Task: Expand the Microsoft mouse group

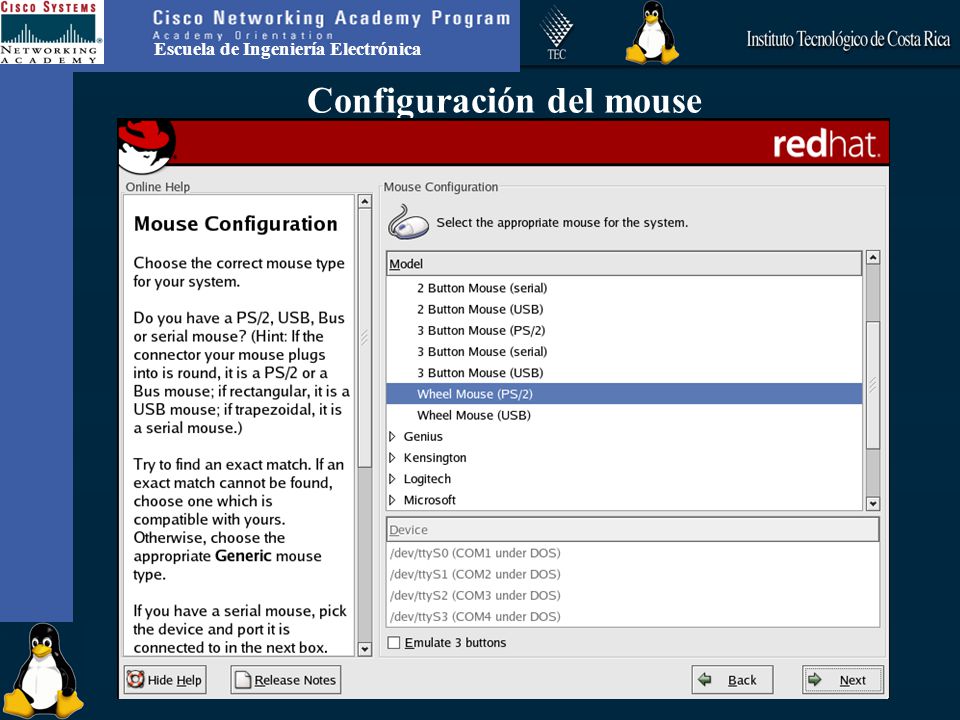Action: (x=392, y=500)
